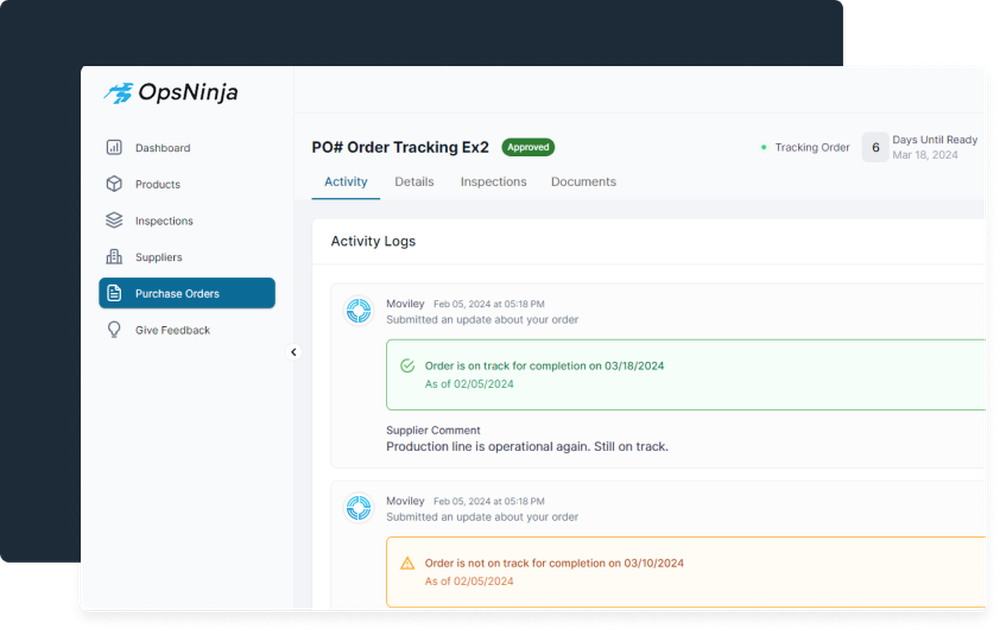1000x631 pixels.
Task: Click the Activity Logs heading
Action: 373,241
